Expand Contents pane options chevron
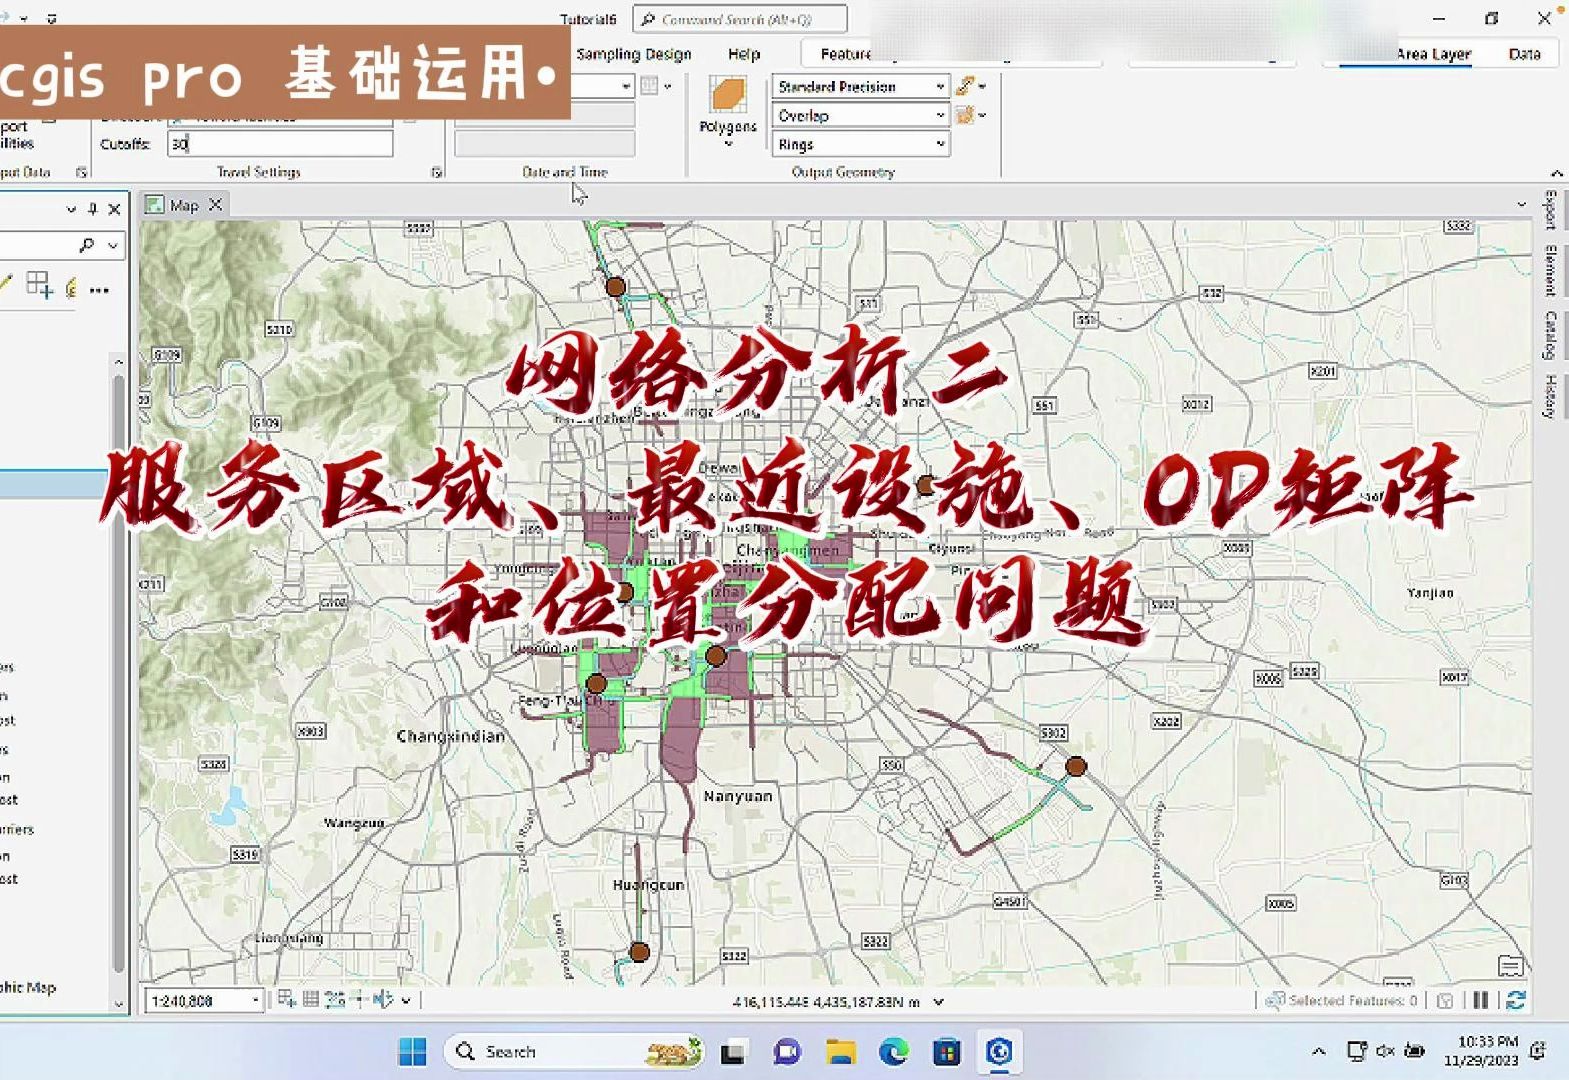The height and width of the screenshot is (1080, 1569). pos(71,209)
